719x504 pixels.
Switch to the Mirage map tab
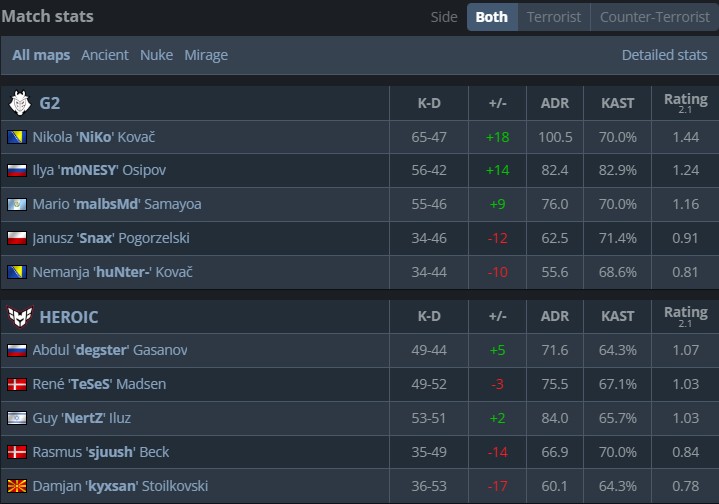pos(206,55)
